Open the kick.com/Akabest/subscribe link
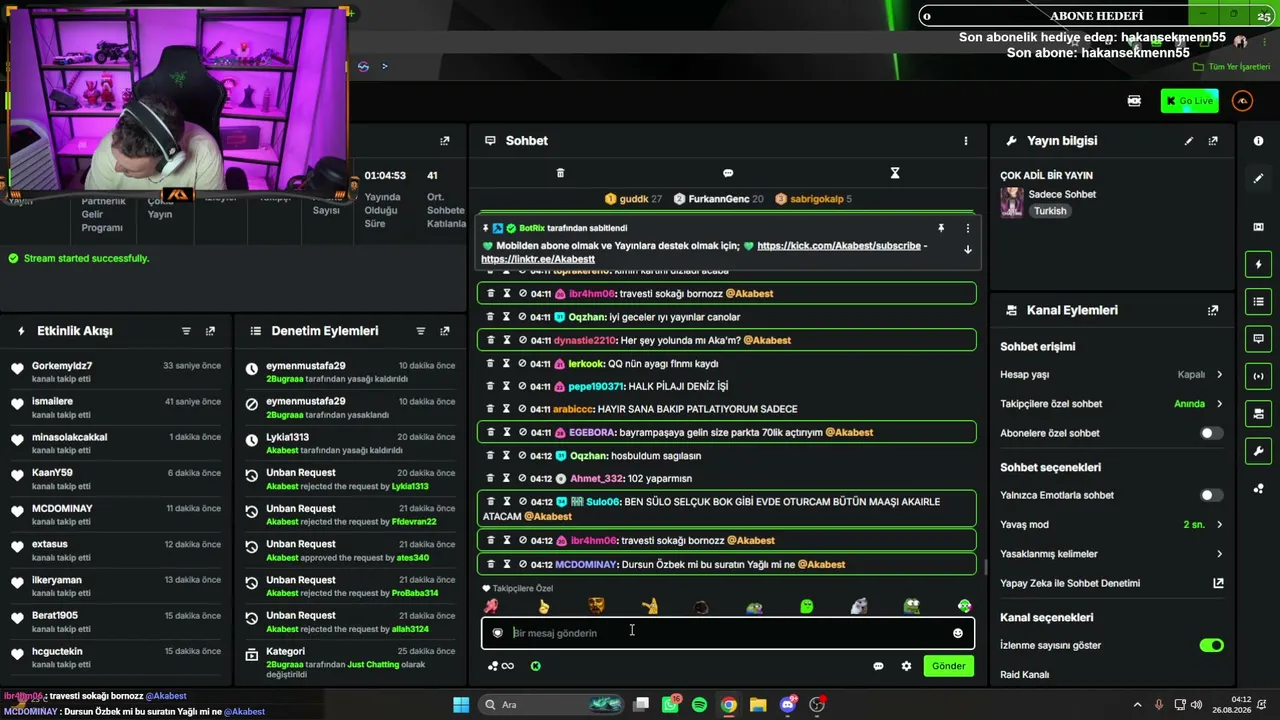The height and width of the screenshot is (720, 1280). pyautogui.click(x=839, y=246)
